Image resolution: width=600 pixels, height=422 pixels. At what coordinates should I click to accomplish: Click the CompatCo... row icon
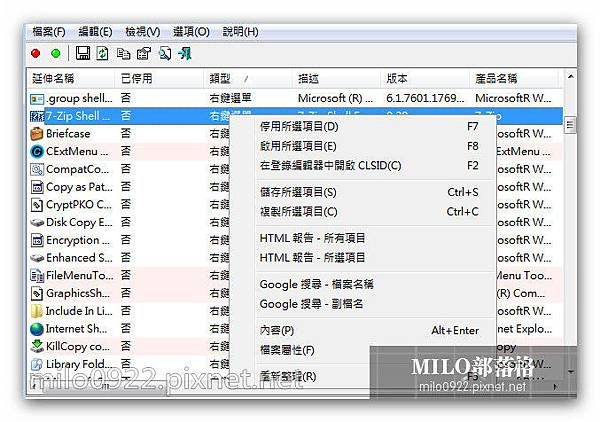point(37,169)
